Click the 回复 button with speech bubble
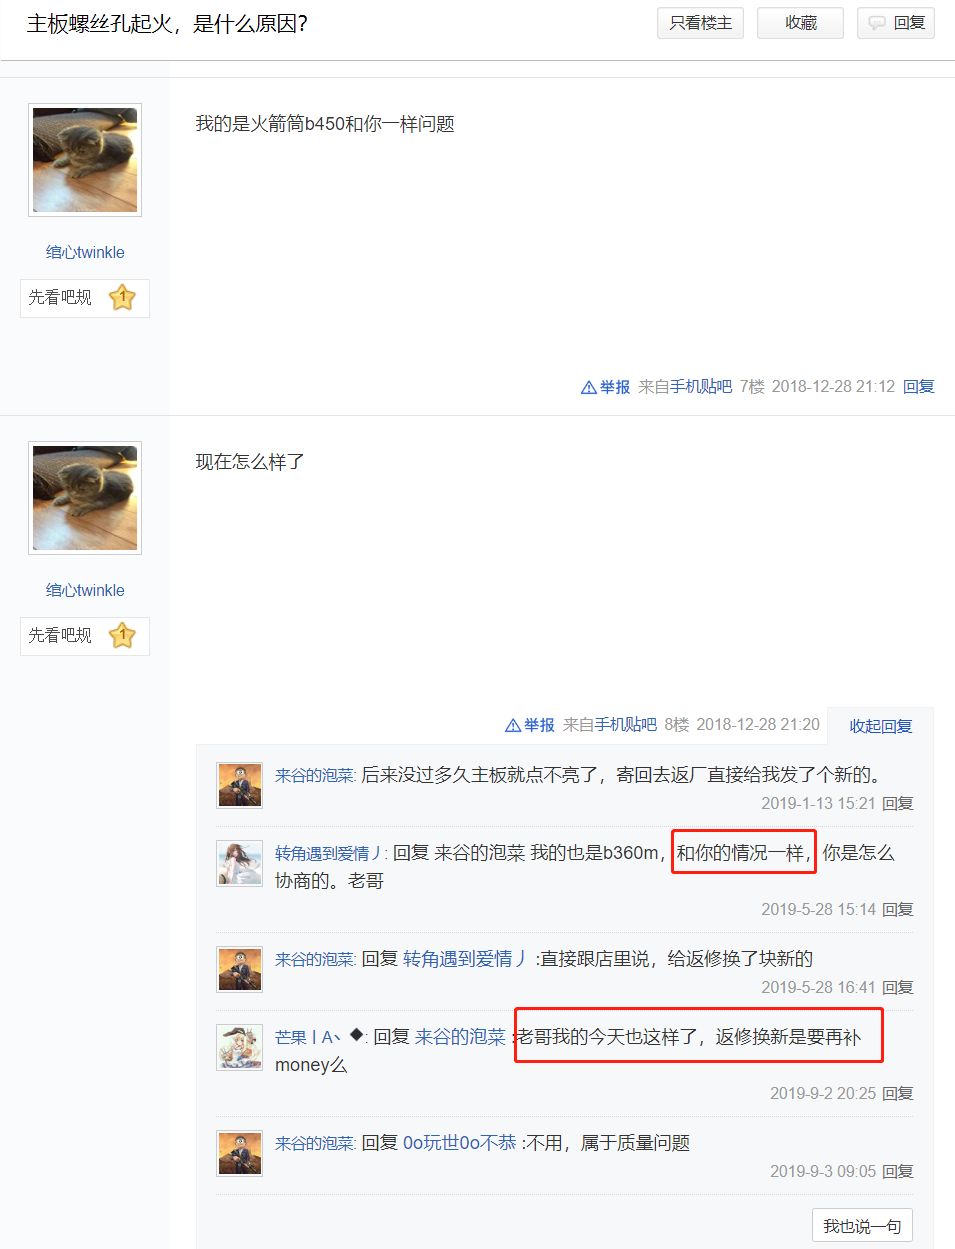 896,23
